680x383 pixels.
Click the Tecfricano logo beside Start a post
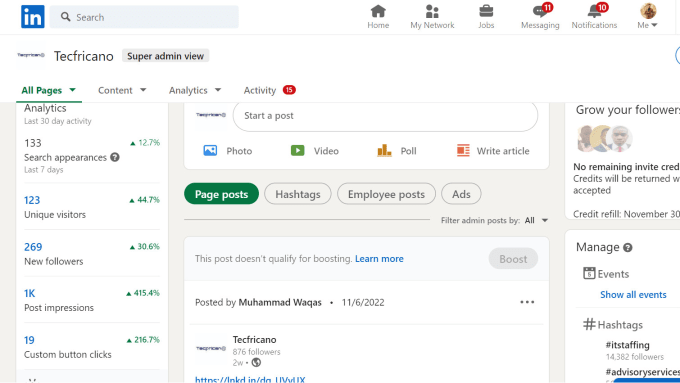point(211,115)
